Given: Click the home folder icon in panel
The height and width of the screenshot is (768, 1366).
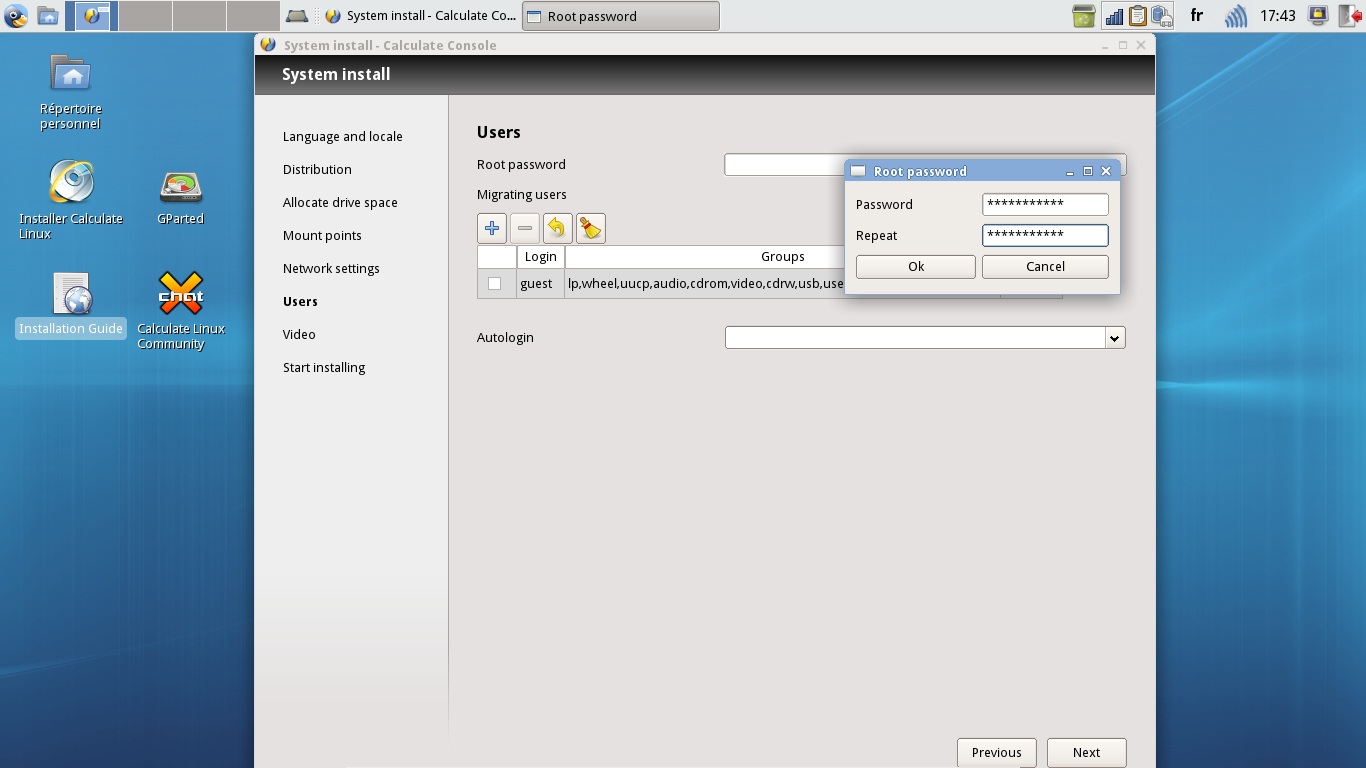Looking at the screenshot, I should [47, 16].
